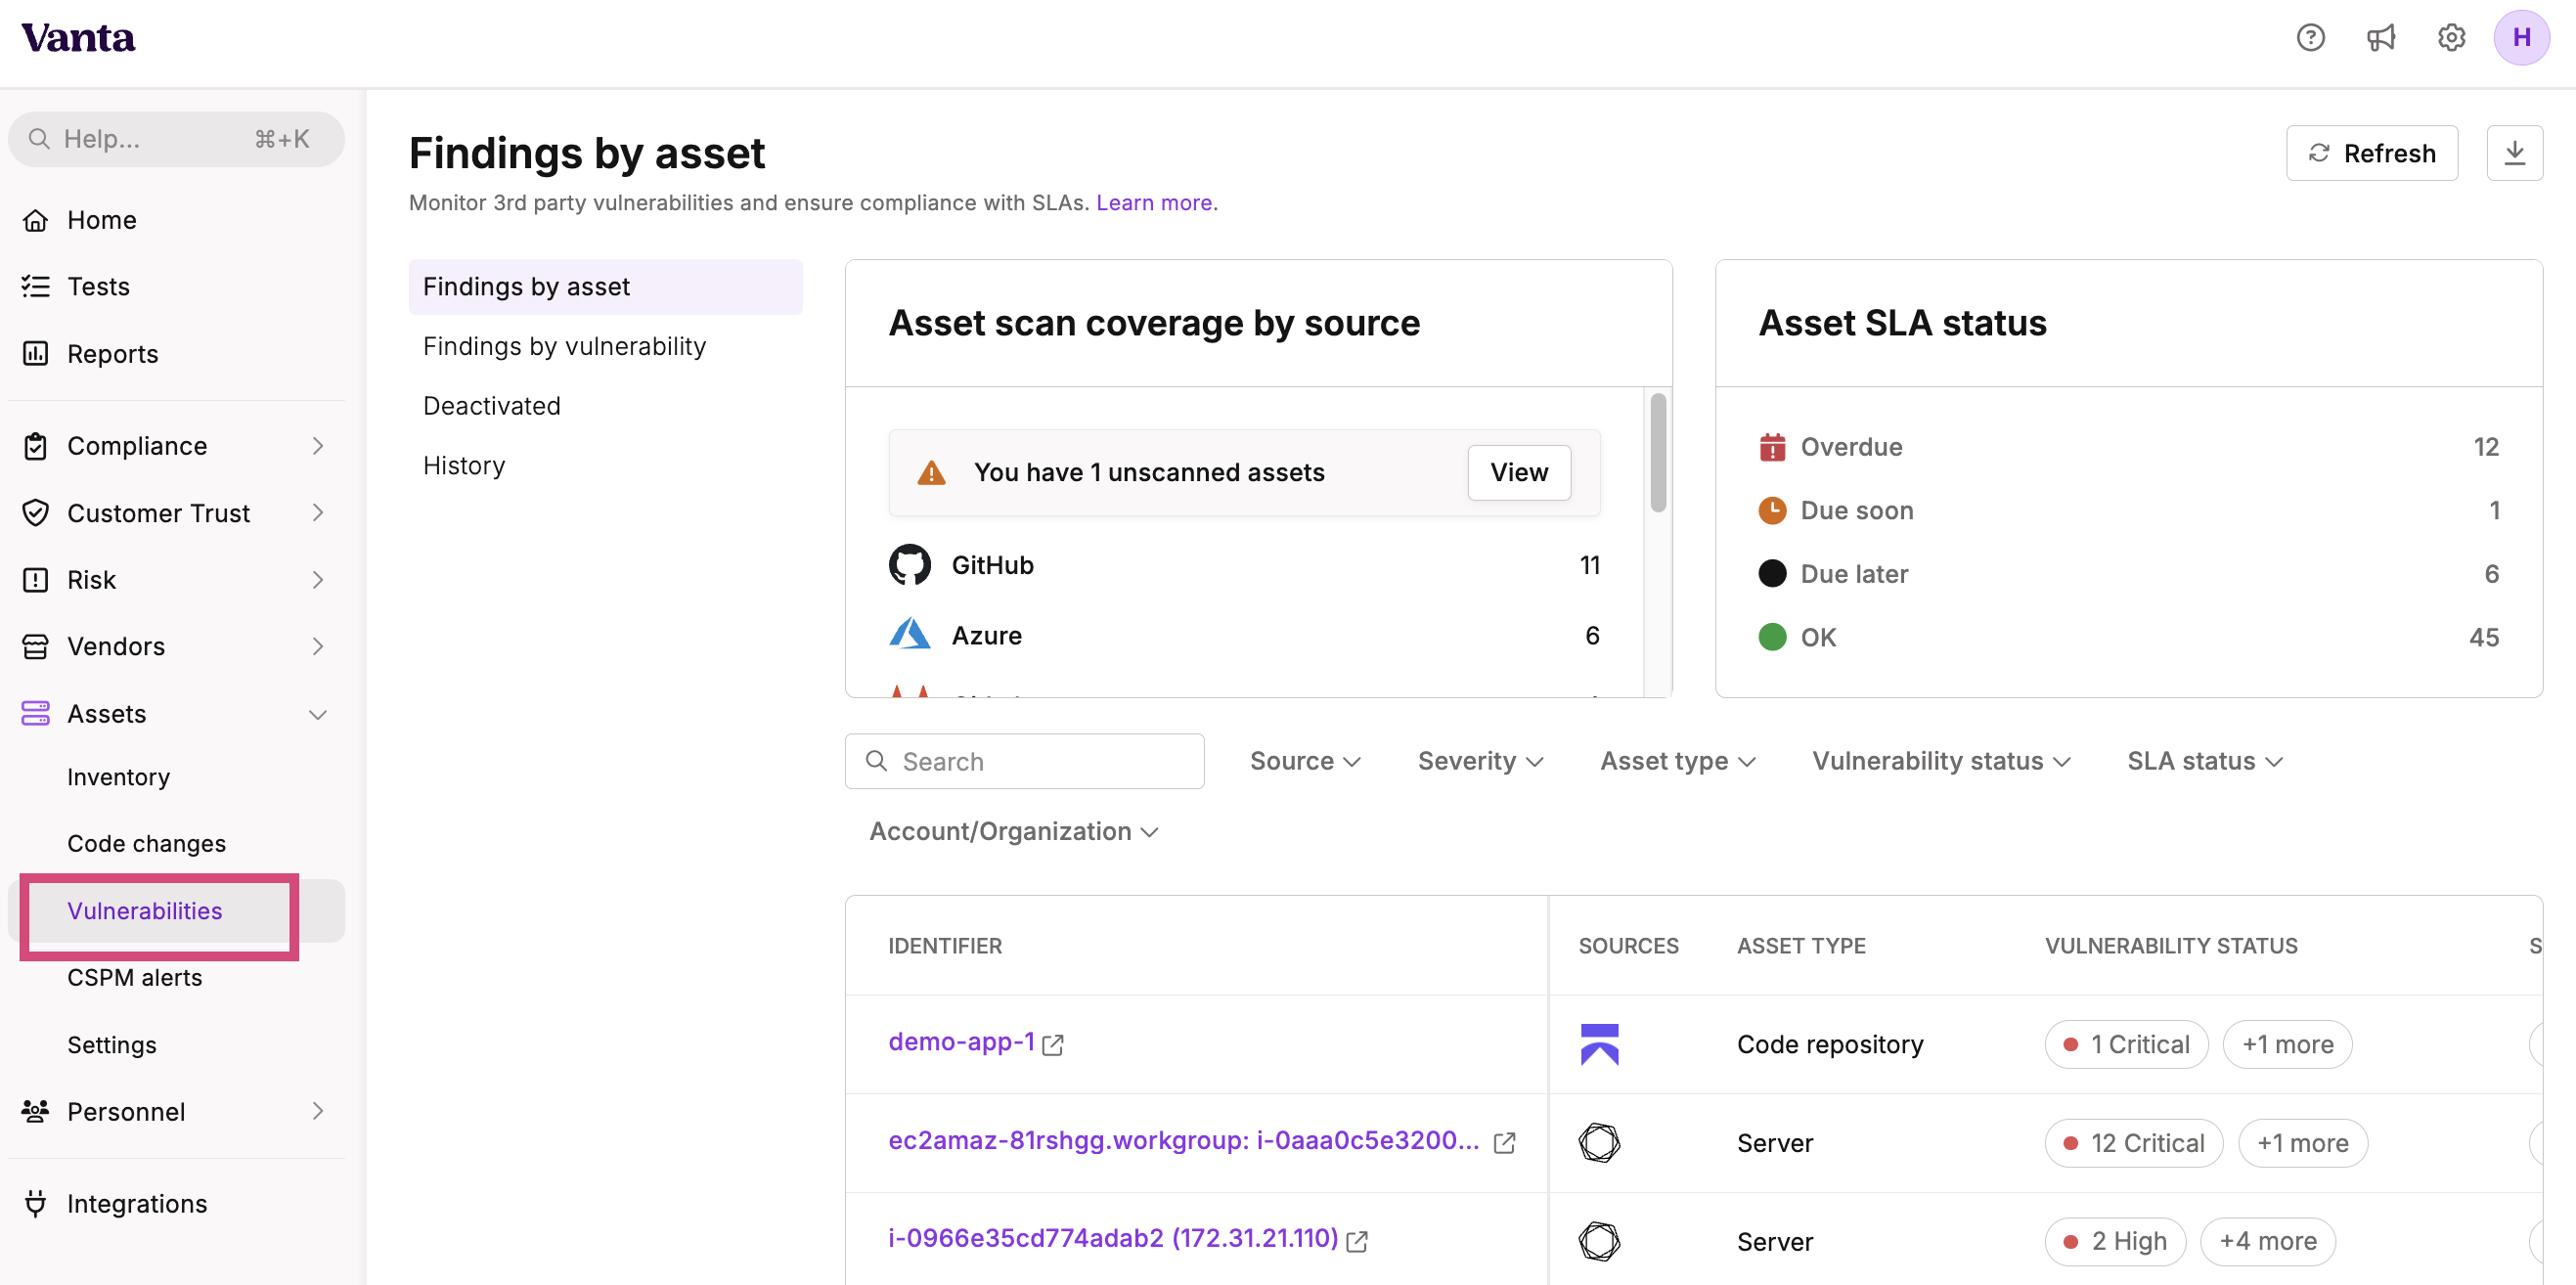Open the Severity filter dropdown
The image size is (2576, 1285).
pos(1480,762)
